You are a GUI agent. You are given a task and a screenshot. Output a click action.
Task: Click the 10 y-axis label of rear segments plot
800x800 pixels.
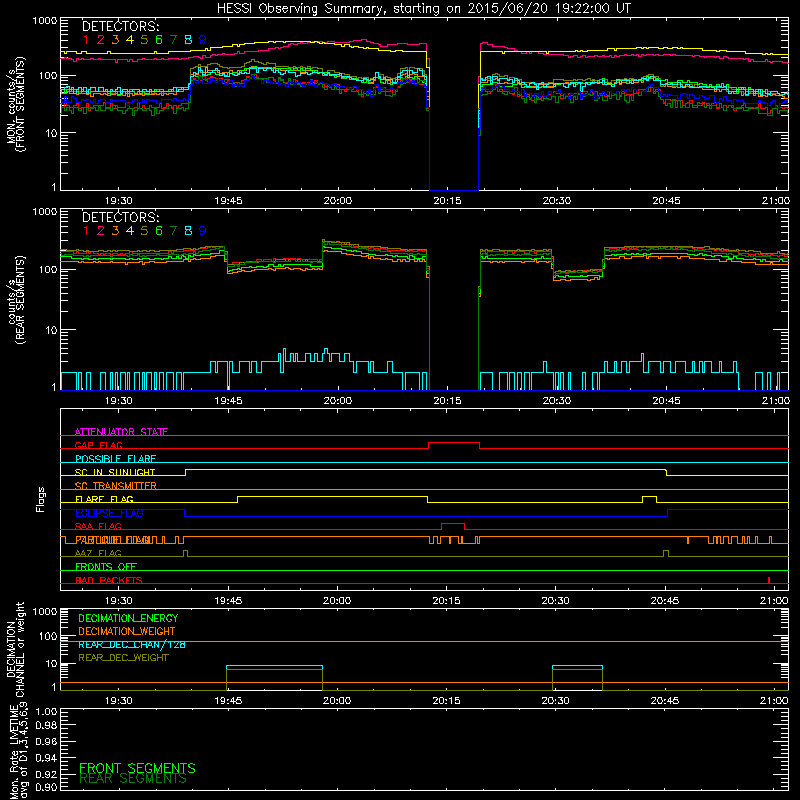point(51,330)
